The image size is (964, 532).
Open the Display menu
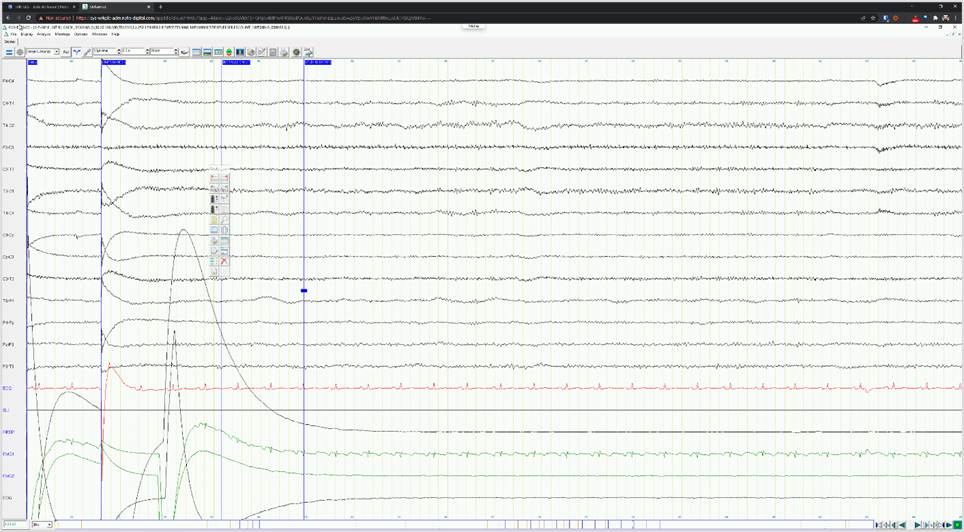27,34
